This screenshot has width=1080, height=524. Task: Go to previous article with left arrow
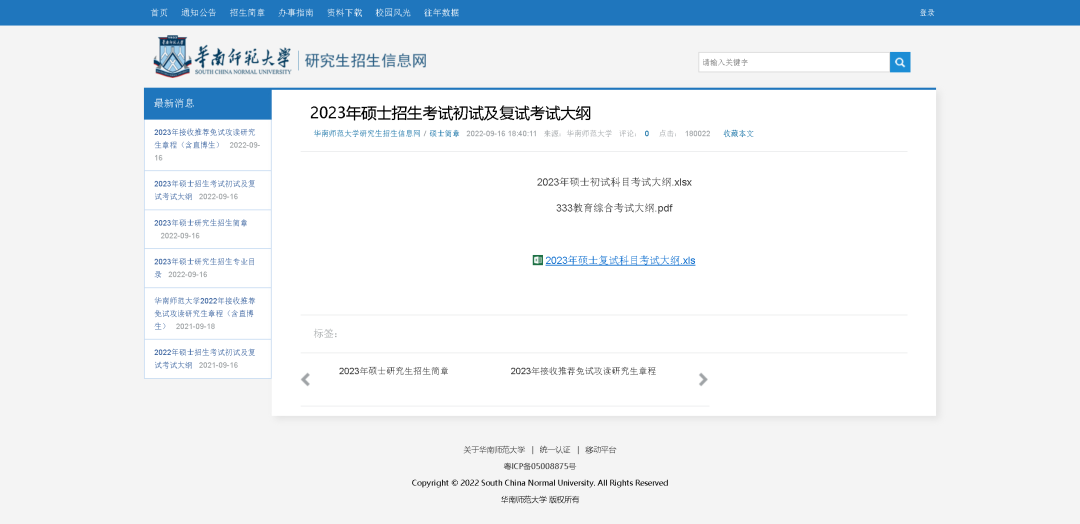coord(306,379)
